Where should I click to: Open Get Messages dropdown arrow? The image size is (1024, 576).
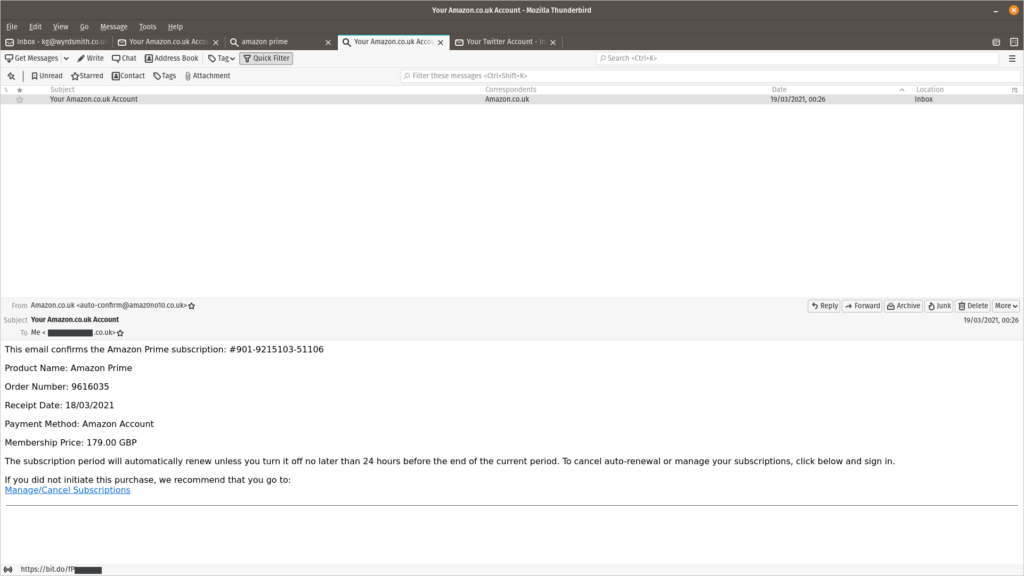pyautogui.click(x=66, y=58)
